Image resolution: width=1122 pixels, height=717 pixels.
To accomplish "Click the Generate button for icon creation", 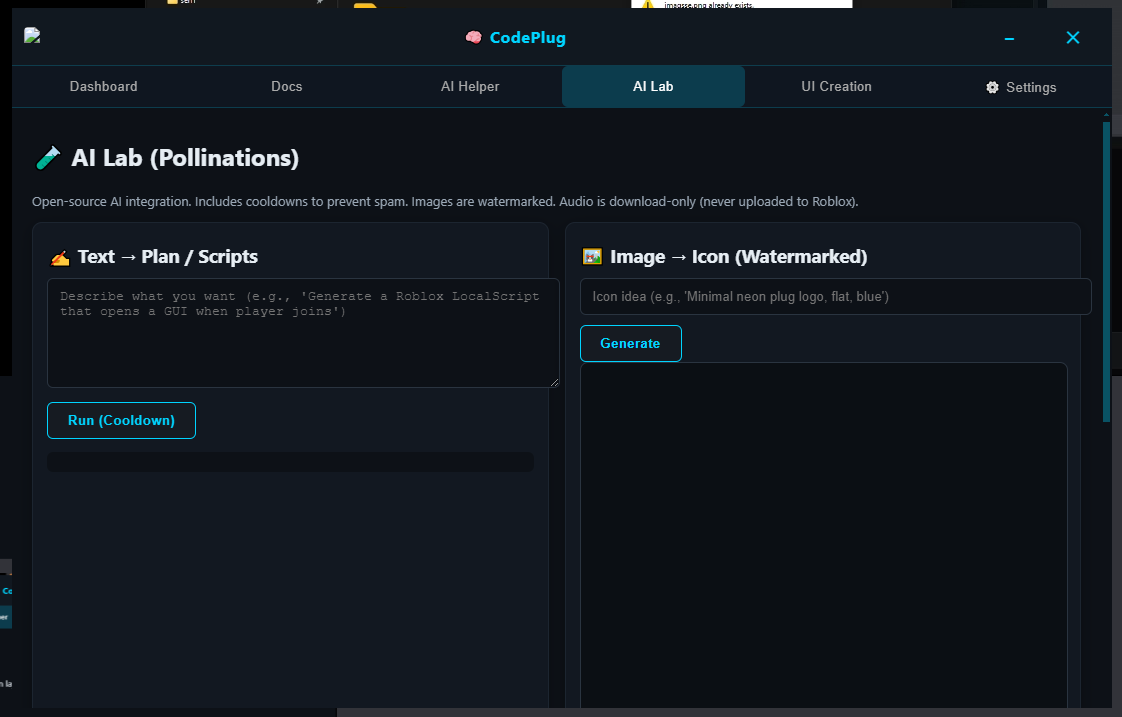I will tap(630, 343).
